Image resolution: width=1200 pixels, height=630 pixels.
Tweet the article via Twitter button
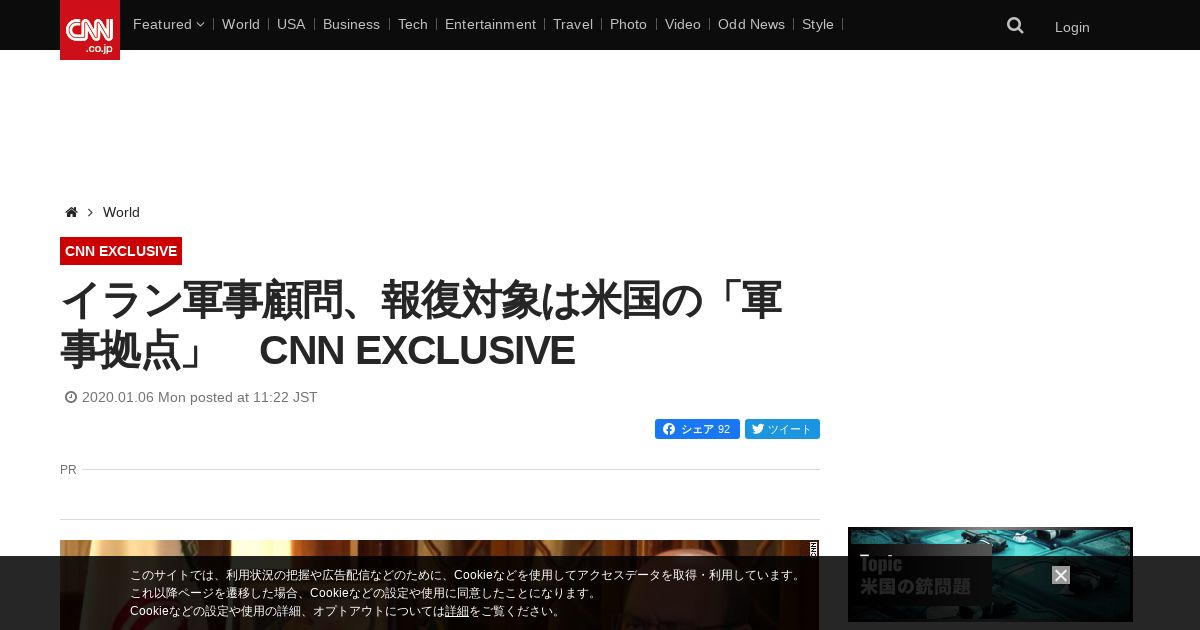pos(782,429)
